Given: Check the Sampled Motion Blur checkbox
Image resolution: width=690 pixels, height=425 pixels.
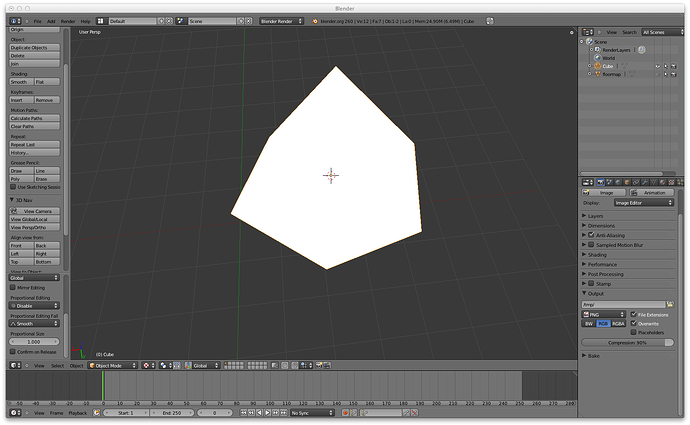Looking at the screenshot, I should point(591,245).
